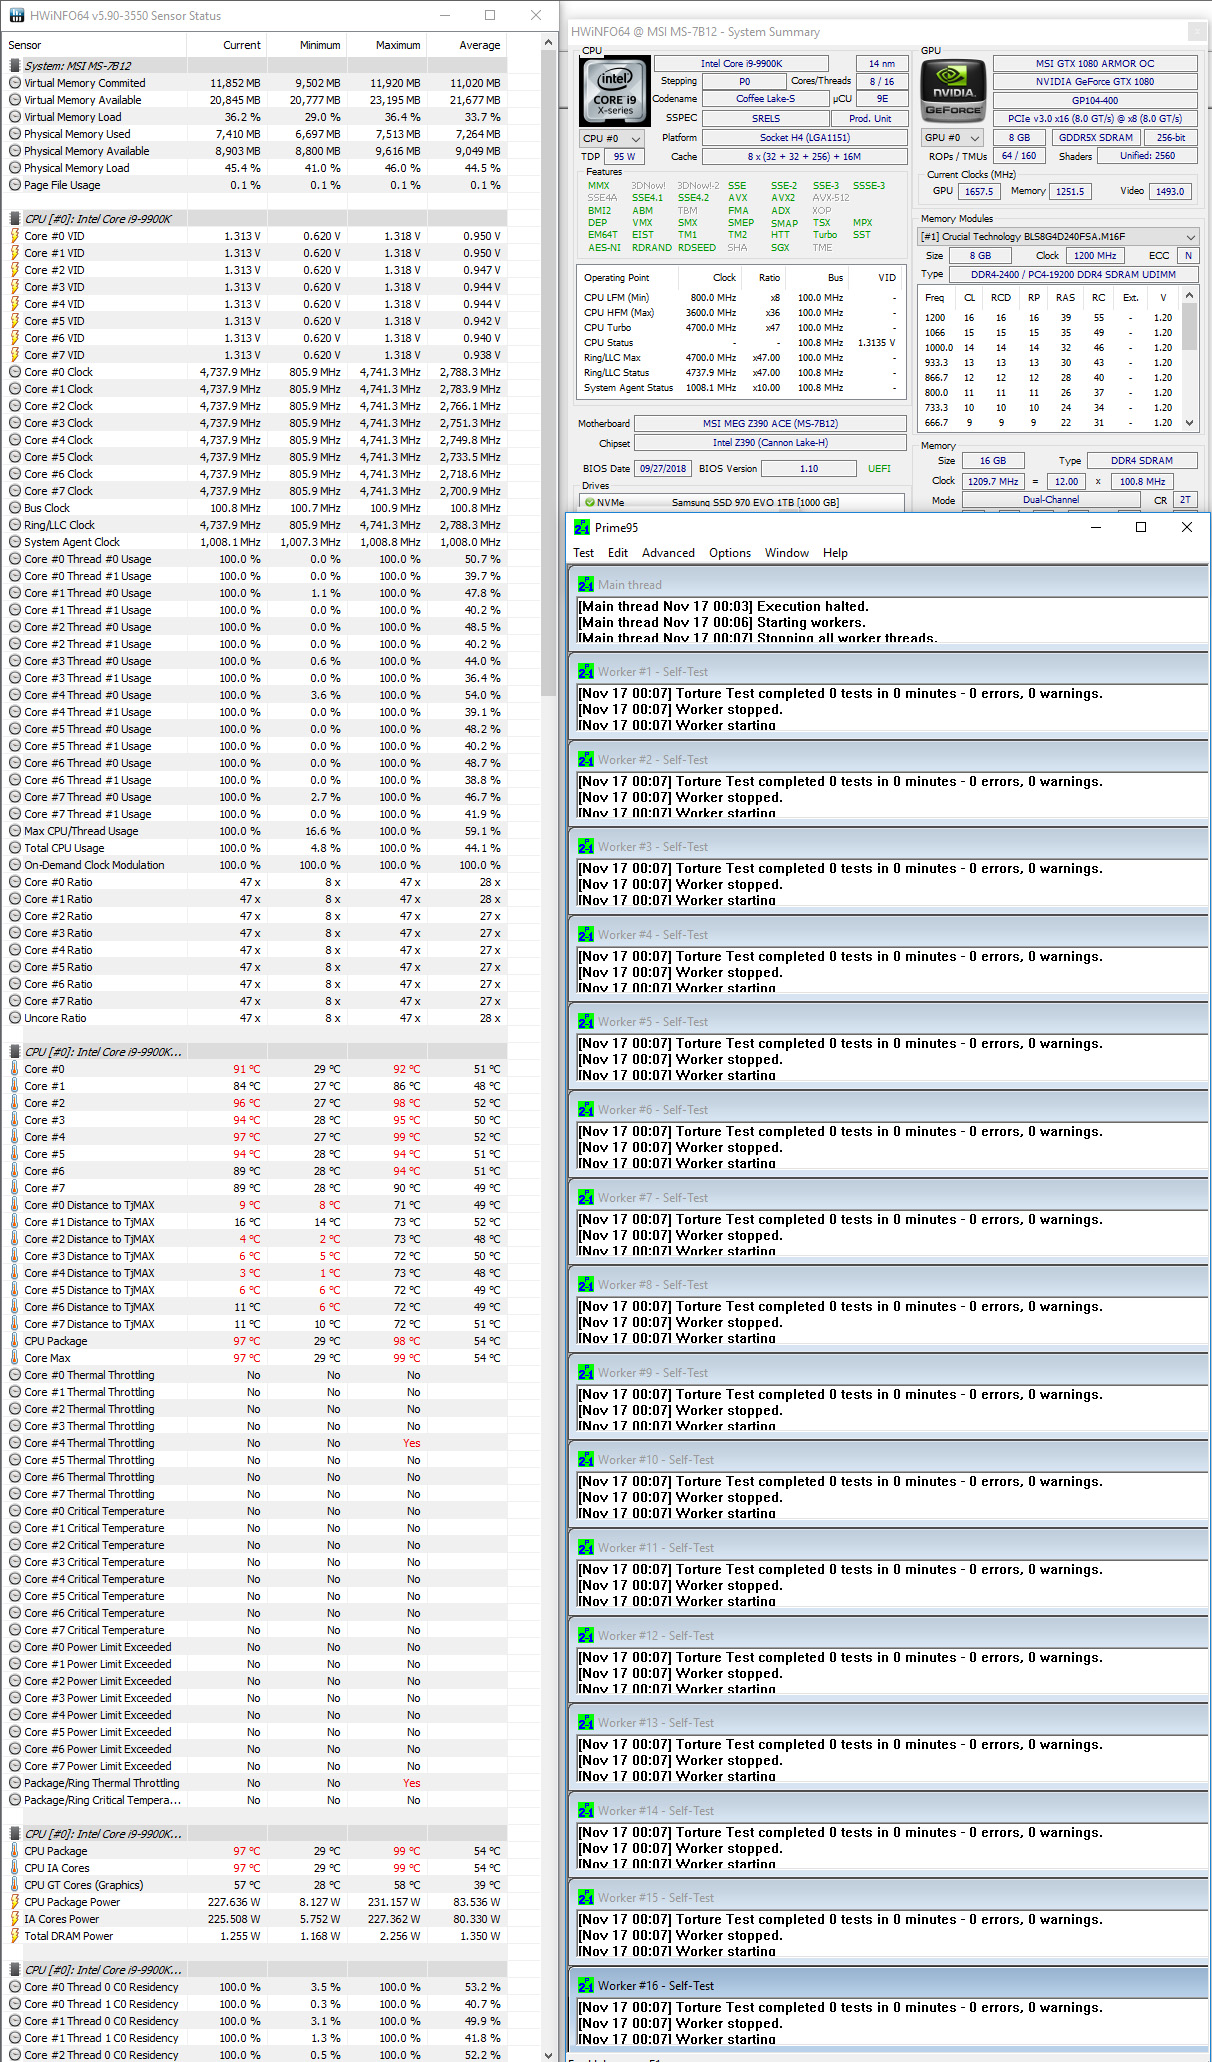Click the sensor list scrollbar up arrow
1212x2062 pixels.
click(548, 43)
